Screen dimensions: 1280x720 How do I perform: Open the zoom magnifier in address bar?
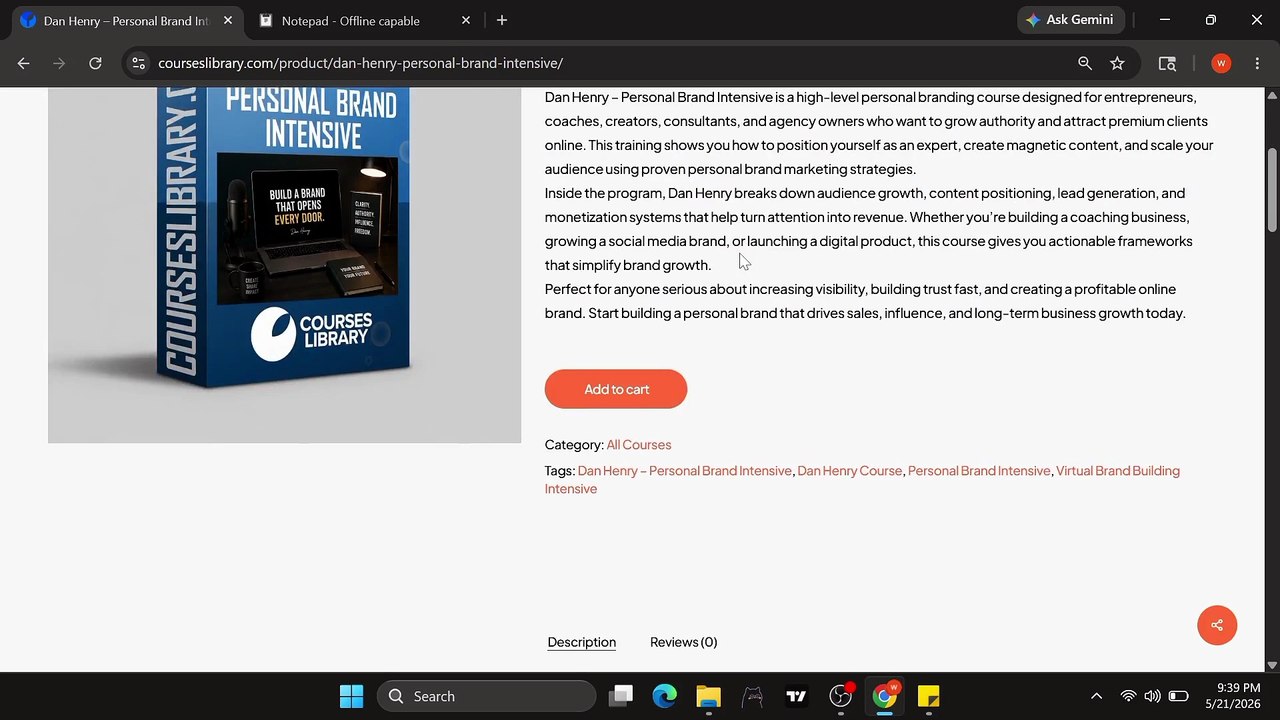pyautogui.click(x=1085, y=63)
